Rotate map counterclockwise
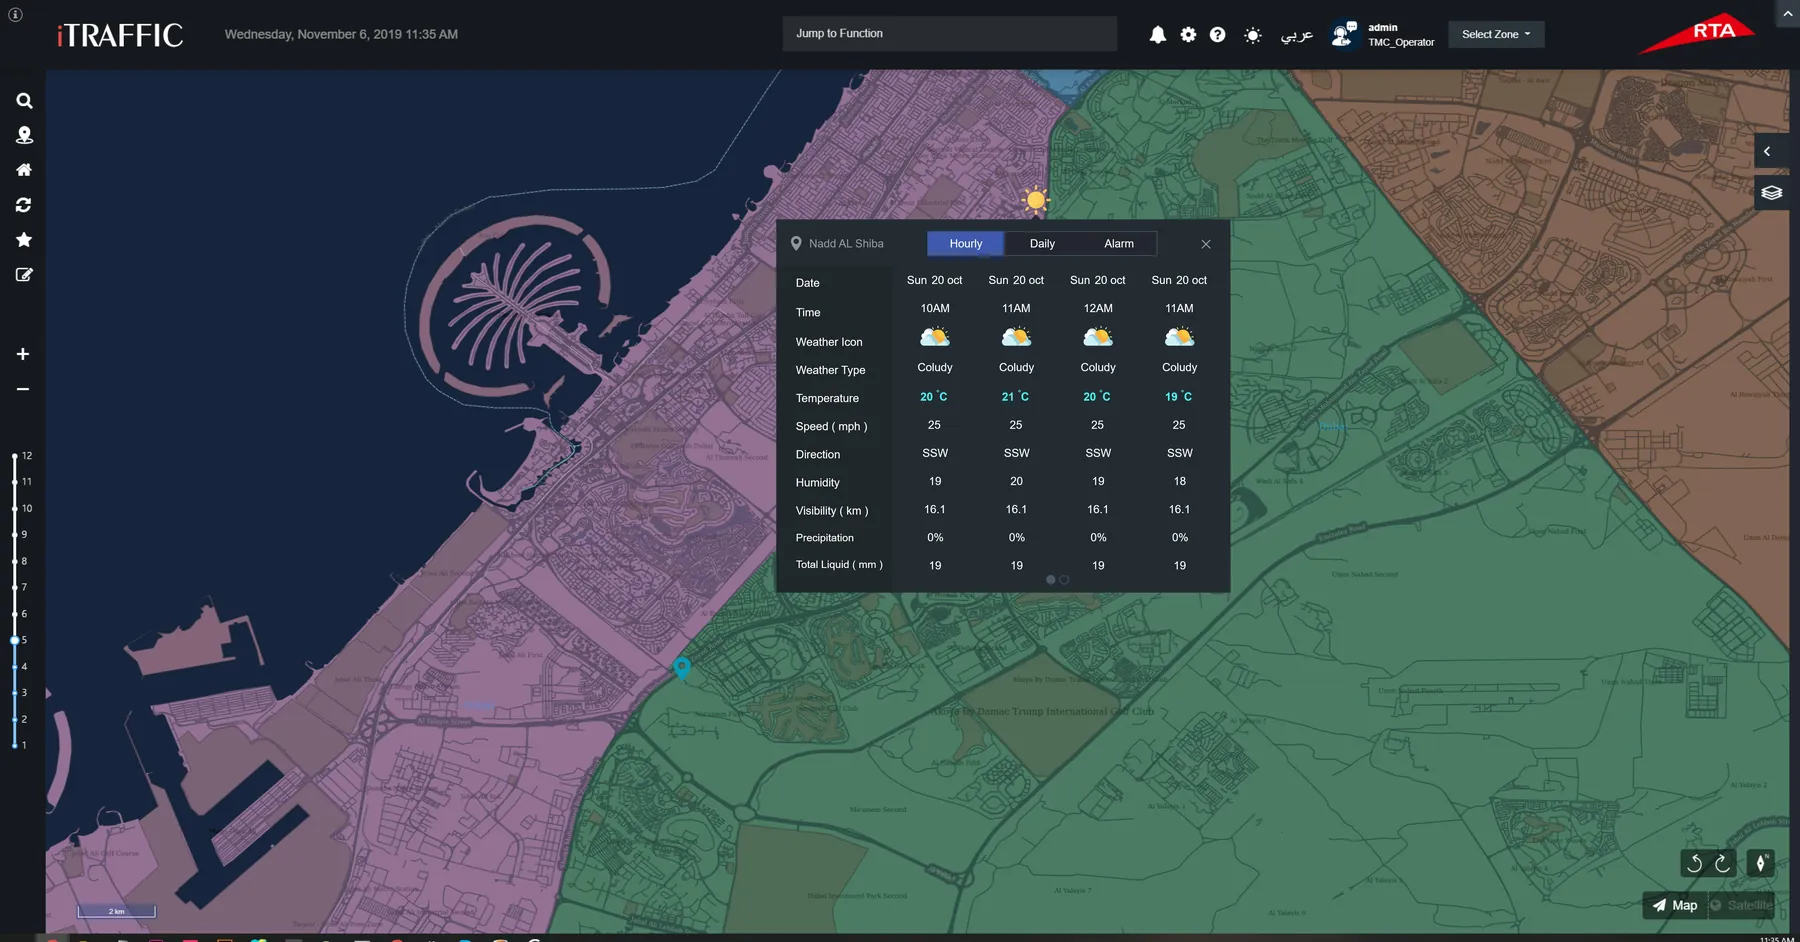Viewport: 1800px width, 942px height. (1694, 863)
